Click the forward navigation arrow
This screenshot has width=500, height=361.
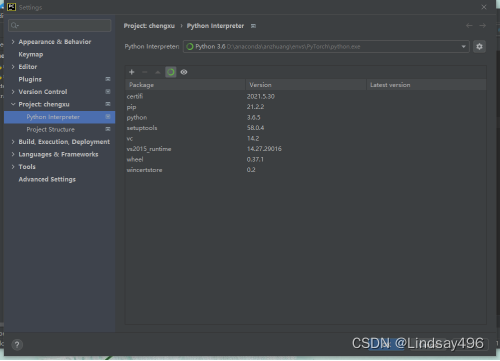482,26
